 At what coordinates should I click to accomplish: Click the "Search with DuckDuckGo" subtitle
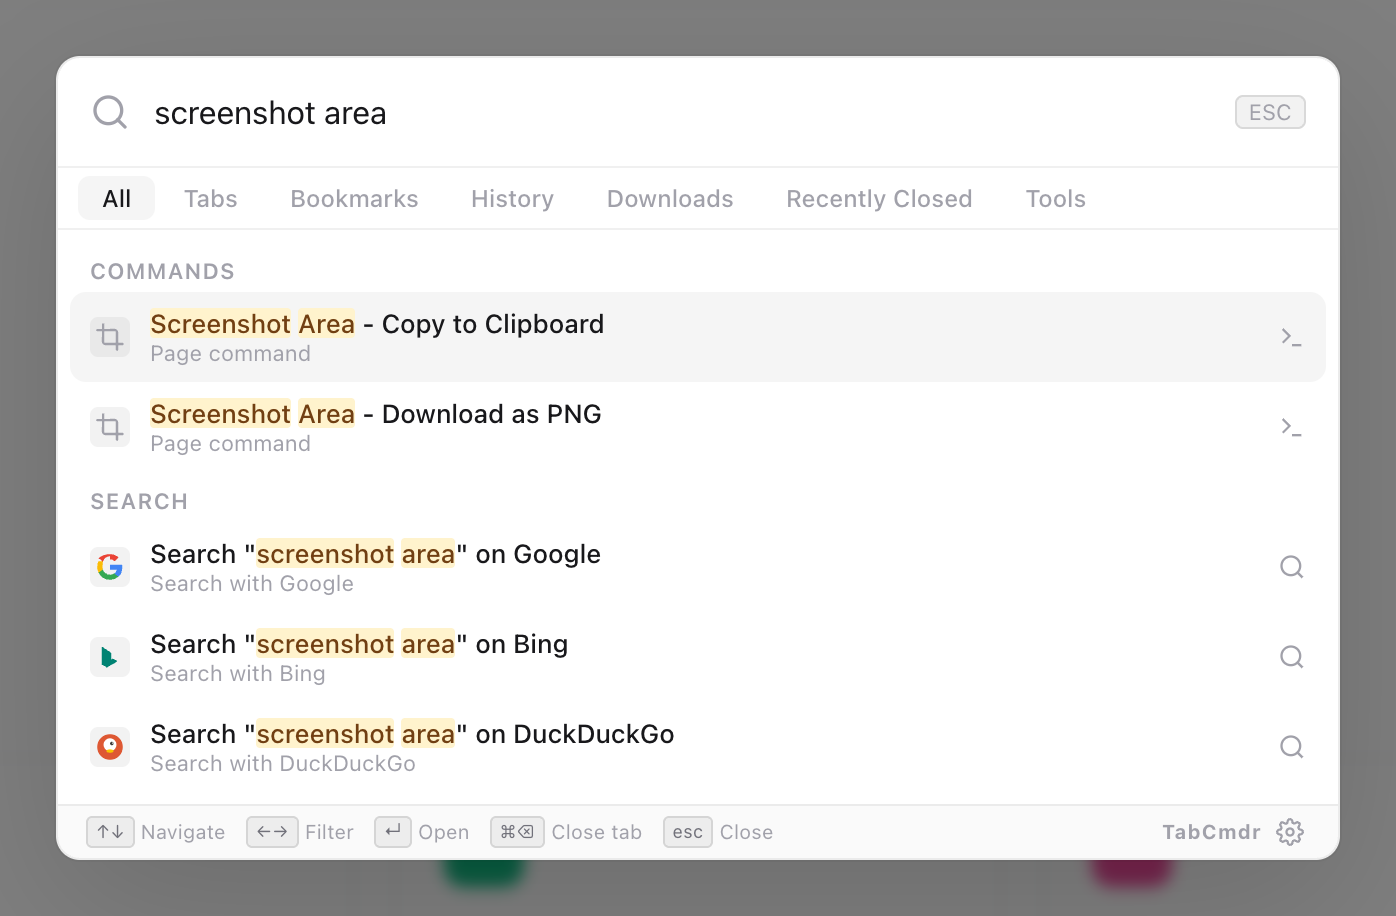tap(283, 764)
